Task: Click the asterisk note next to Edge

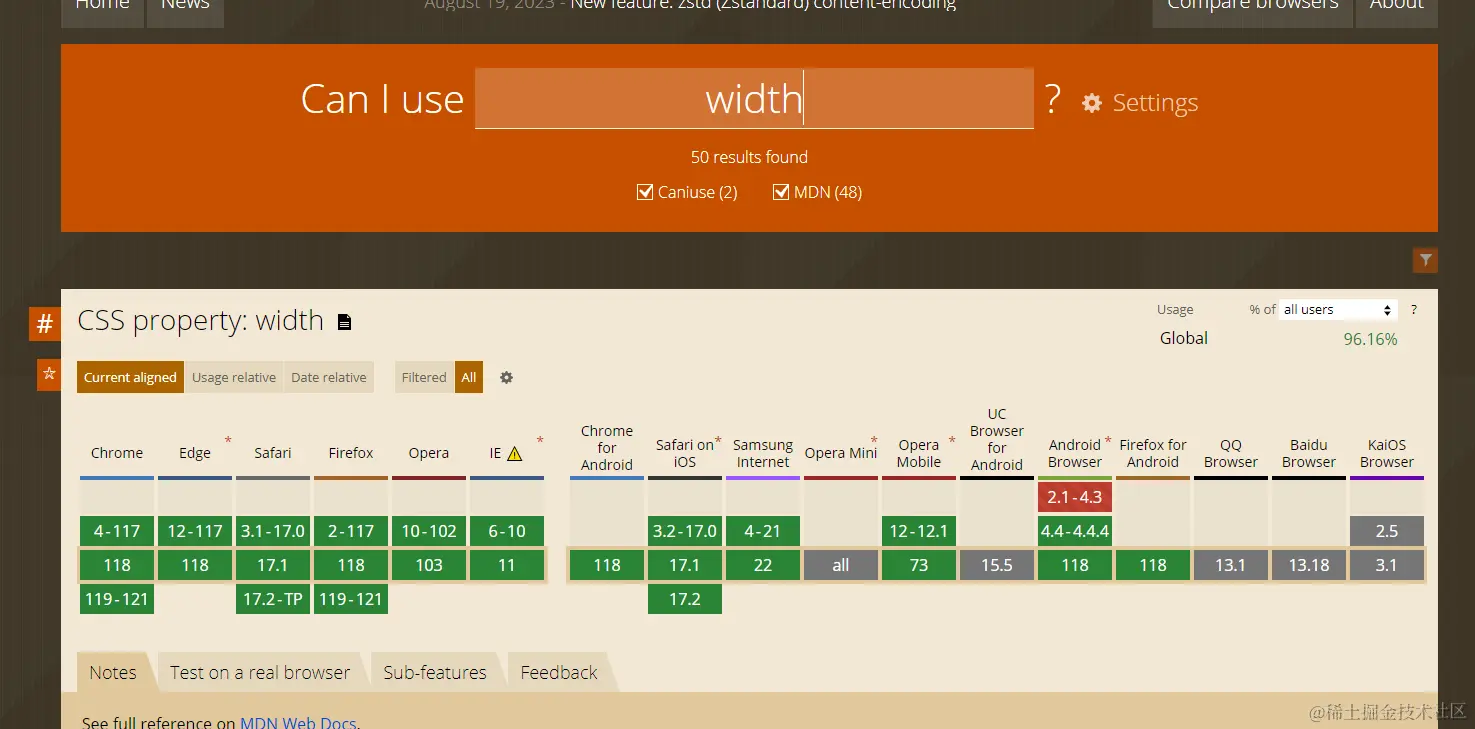Action: point(228,440)
